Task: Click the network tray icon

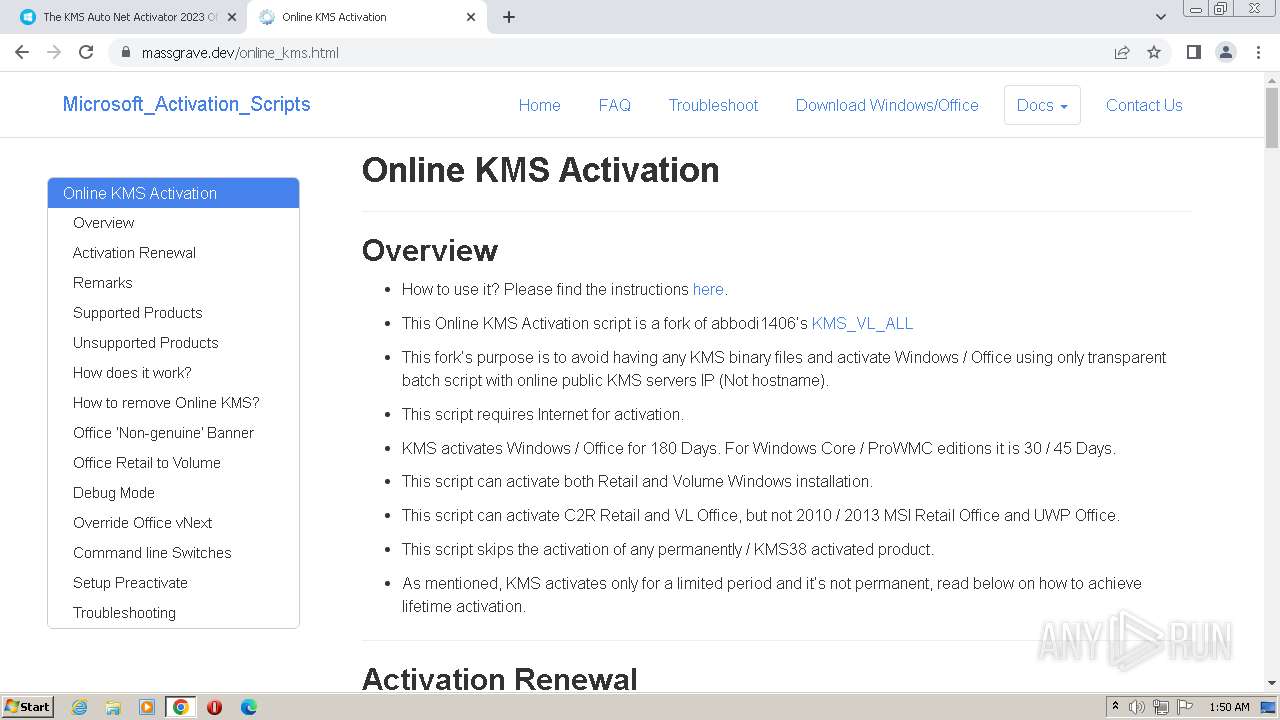Action: tap(1161, 707)
